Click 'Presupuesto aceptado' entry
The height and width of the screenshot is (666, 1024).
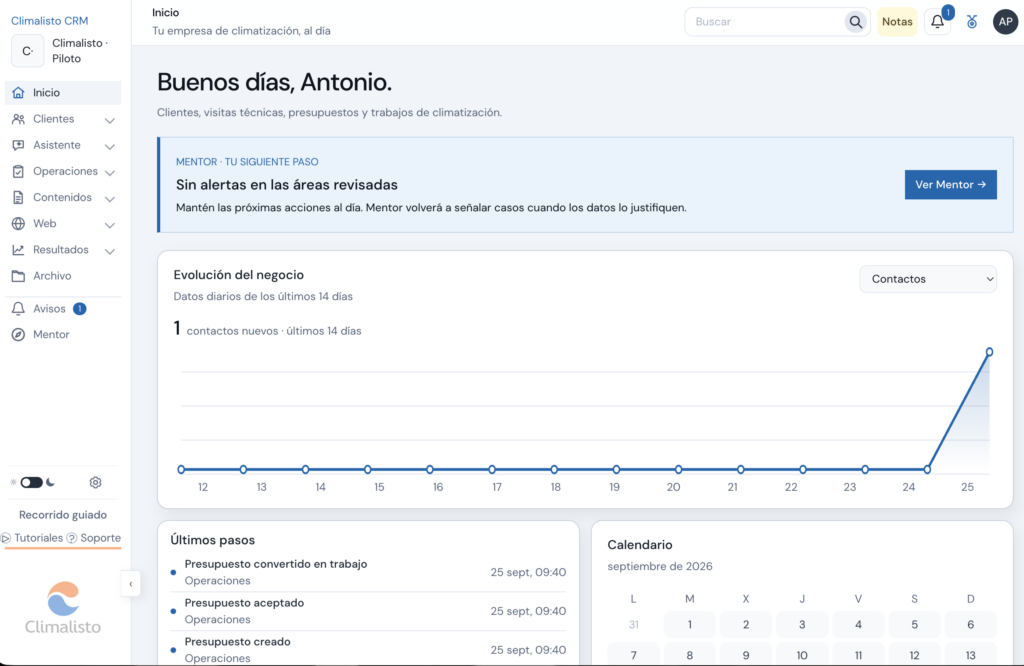368,611
